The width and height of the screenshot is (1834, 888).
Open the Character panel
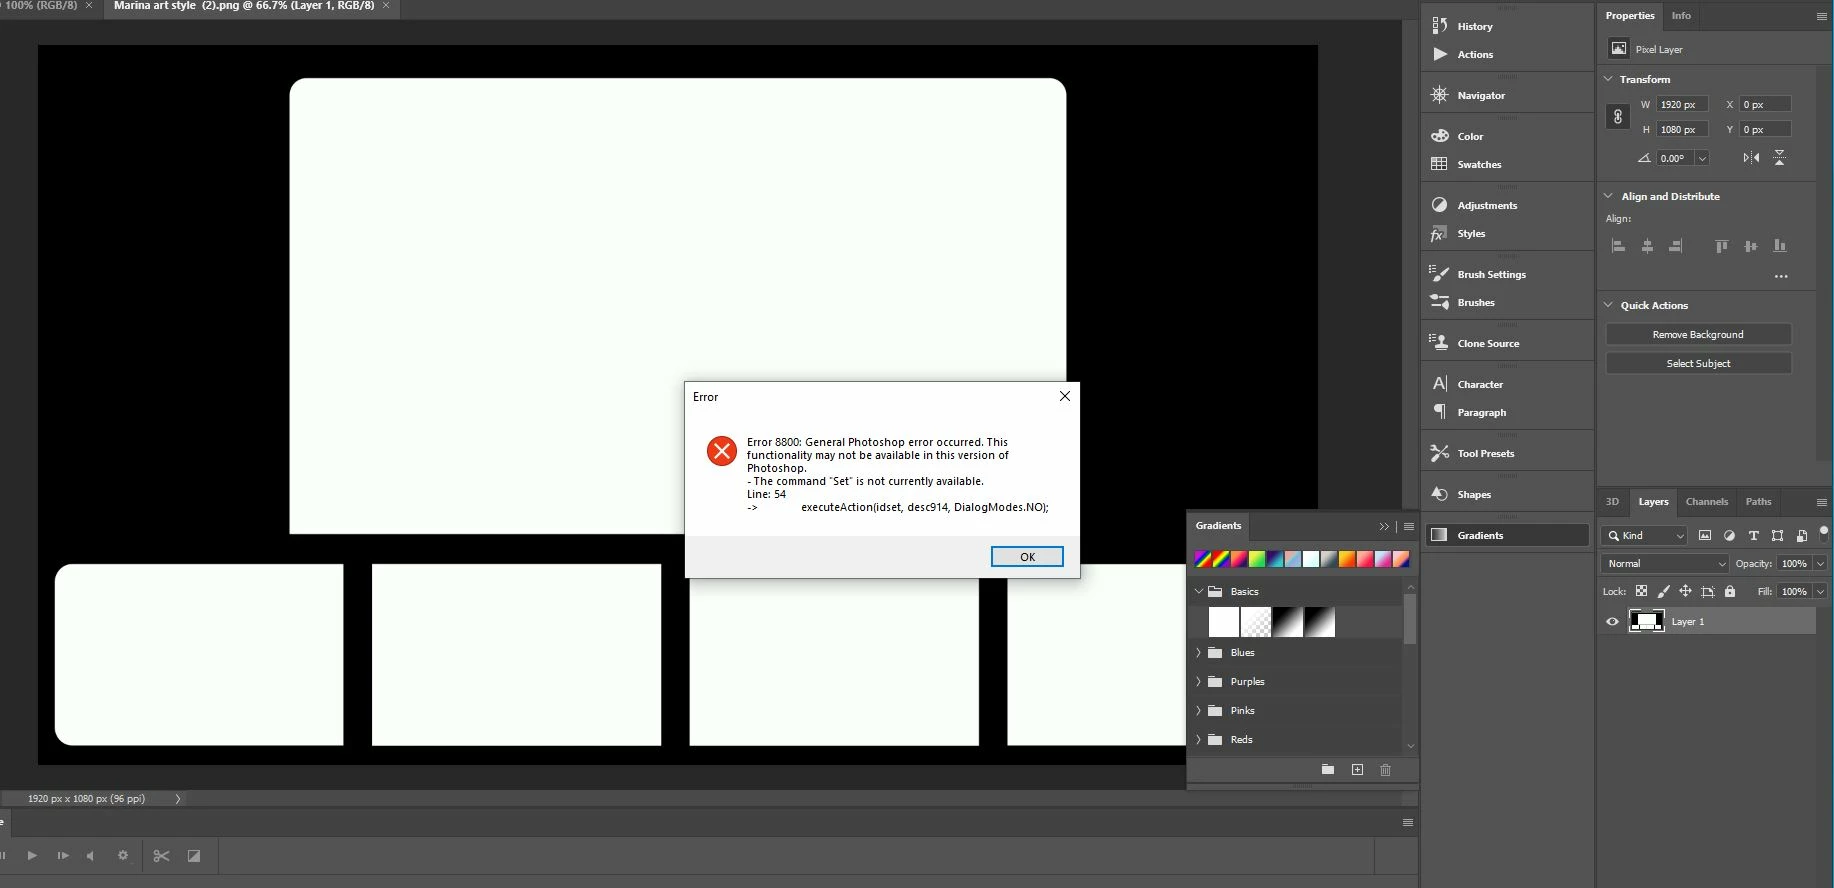[1480, 384]
